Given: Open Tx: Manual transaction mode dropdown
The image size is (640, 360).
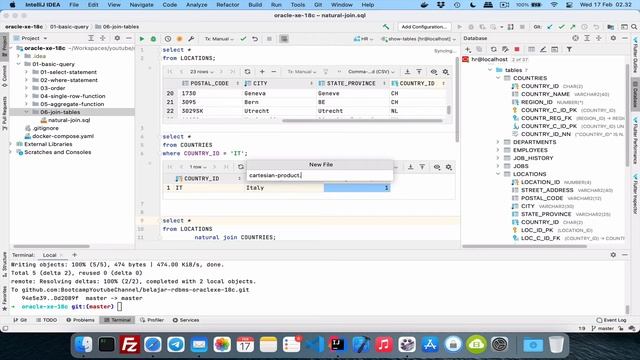Looking at the screenshot, I should click(x=219, y=39).
